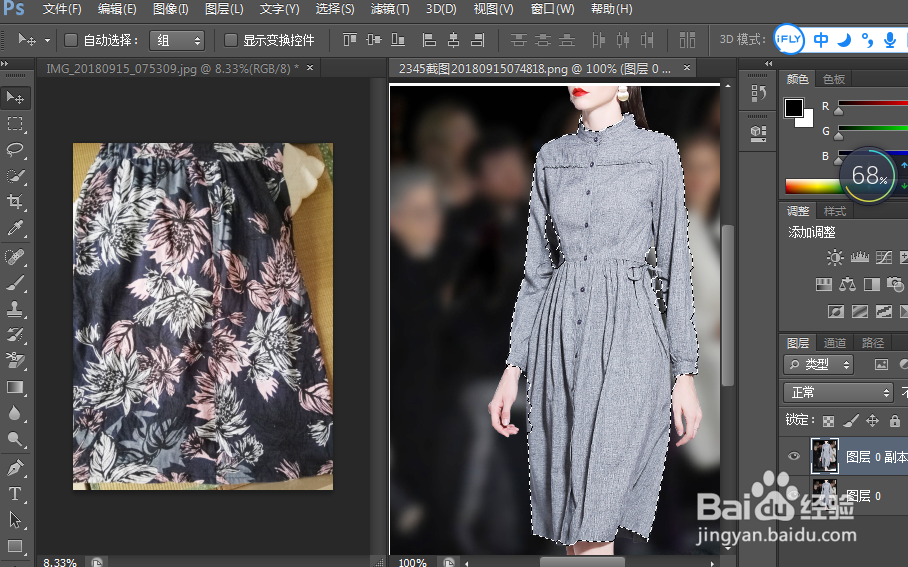Open the 正常 blend mode dropdown
Viewport: 908px width, 567px height.
point(838,392)
